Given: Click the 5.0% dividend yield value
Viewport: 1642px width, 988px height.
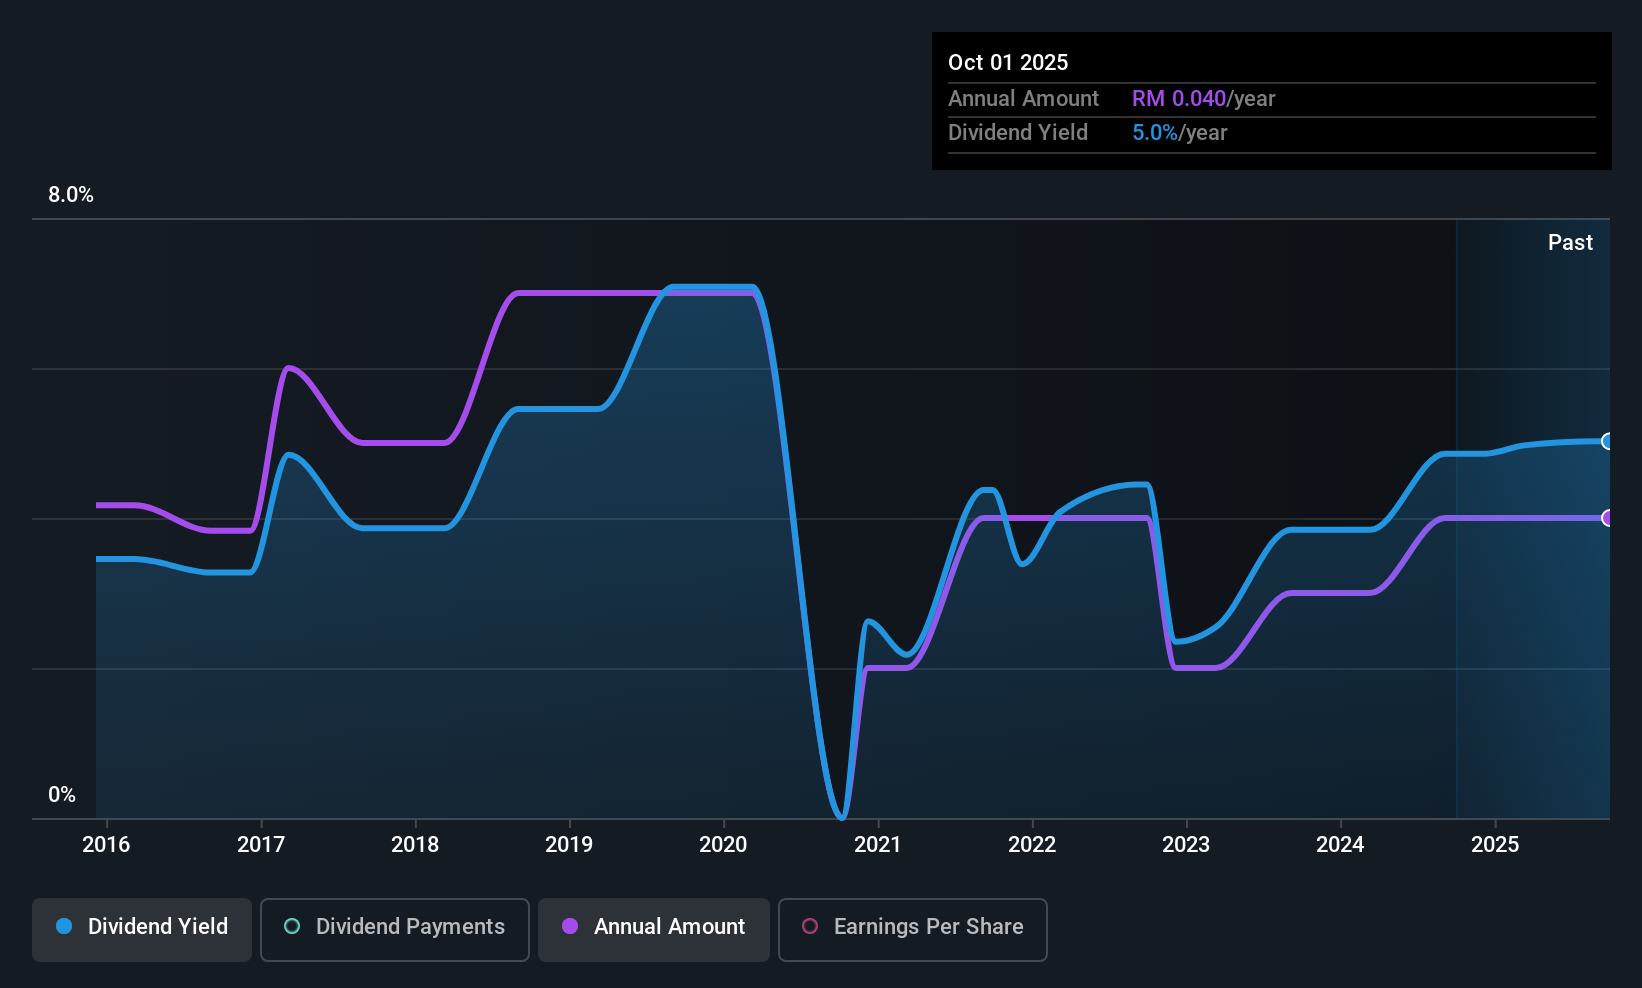Looking at the screenshot, I should tap(1155, 133).
